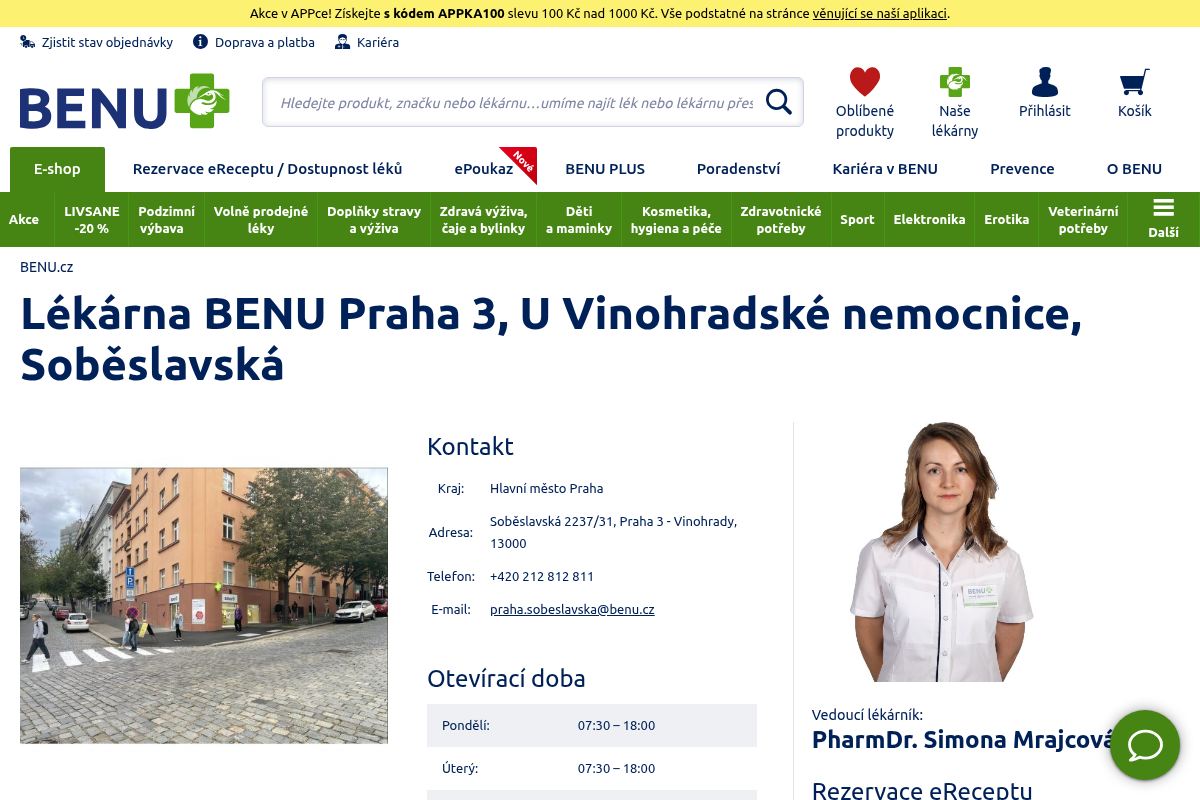Open Zdravotnické potřeby category

click(x=781, y=219)
